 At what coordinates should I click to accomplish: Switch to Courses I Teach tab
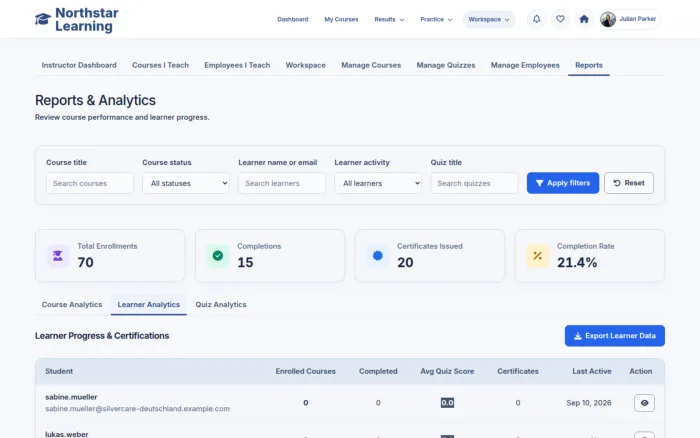(x=160, y=65)
